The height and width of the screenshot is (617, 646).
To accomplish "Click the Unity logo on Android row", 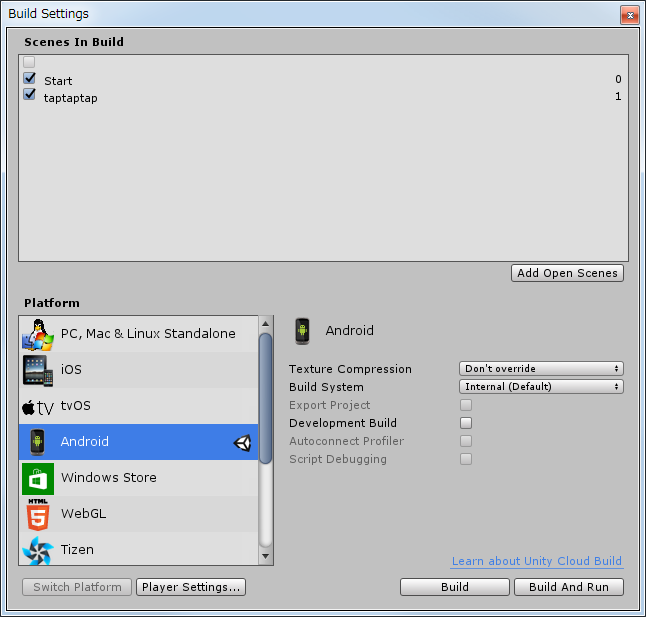I will click(243, 443).
